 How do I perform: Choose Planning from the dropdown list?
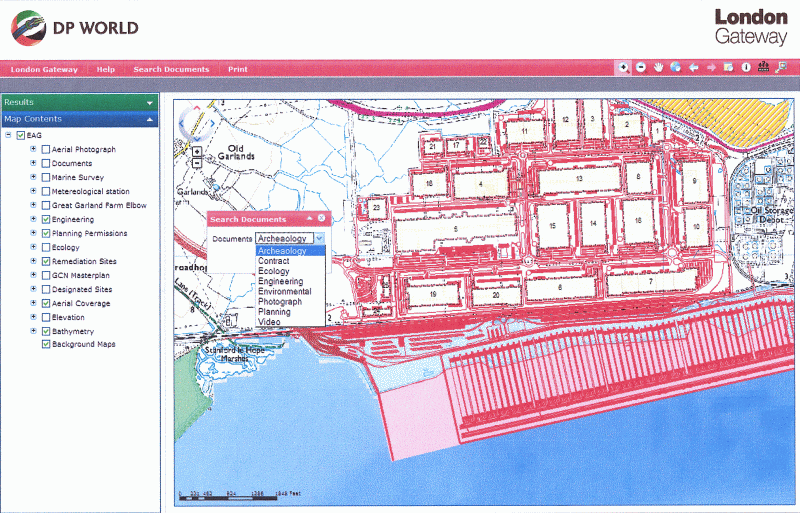tap(290, 312)
